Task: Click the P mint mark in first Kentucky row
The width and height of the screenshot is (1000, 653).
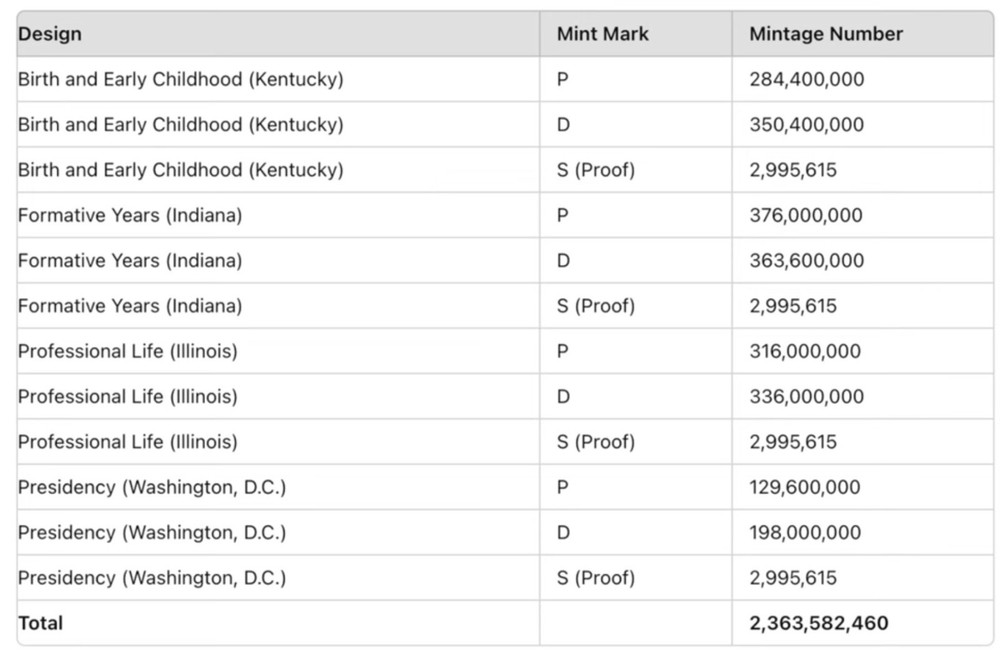Action: click(x=562, y=79)
